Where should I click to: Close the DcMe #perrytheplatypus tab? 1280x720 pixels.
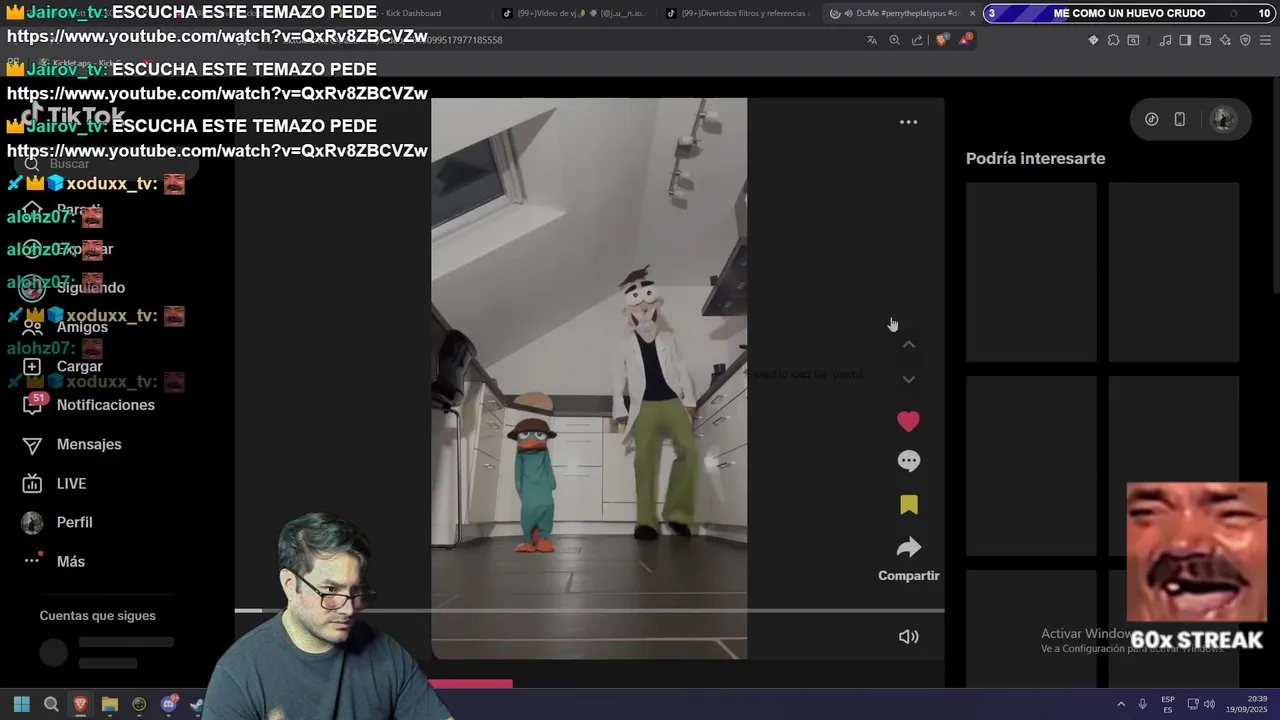point(972,13)
